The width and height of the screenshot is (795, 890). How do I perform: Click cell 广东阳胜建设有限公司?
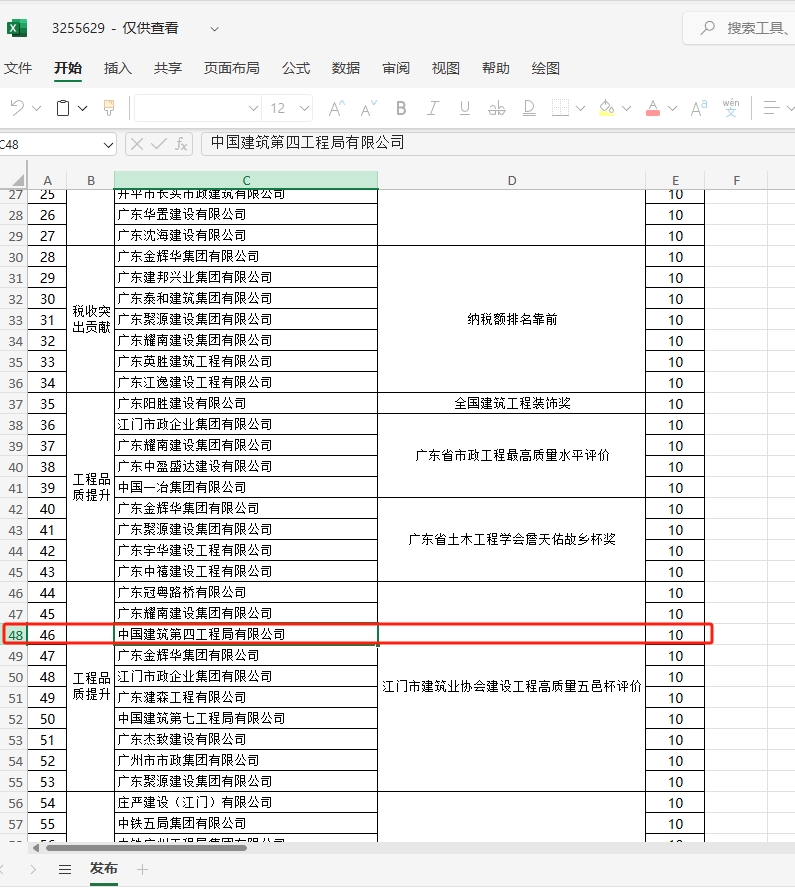pos(246,404)
